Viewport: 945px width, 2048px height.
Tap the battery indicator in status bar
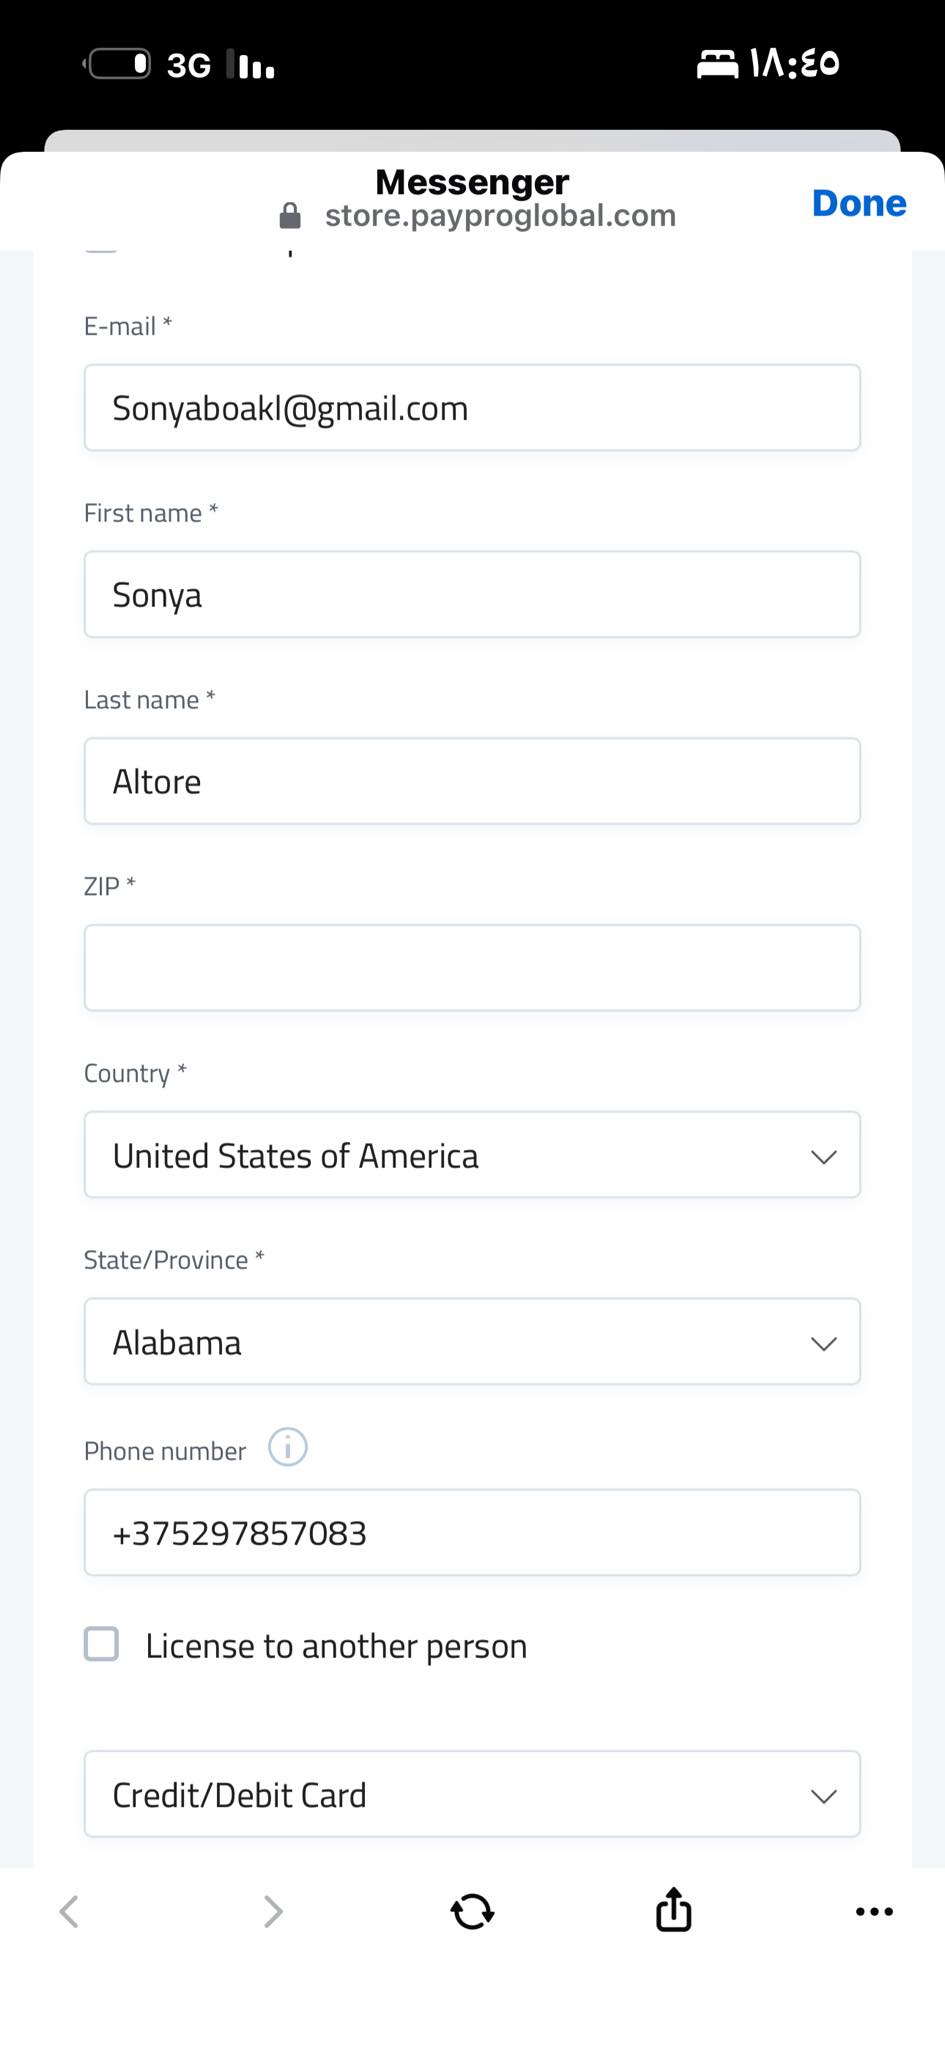click(119, 64)
